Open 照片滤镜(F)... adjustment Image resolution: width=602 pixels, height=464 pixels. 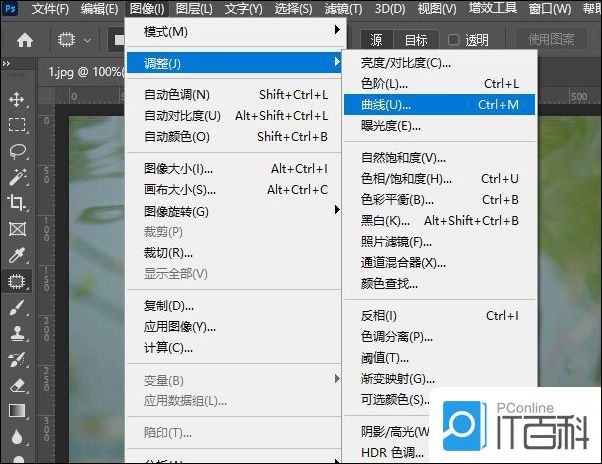(439, 242)
